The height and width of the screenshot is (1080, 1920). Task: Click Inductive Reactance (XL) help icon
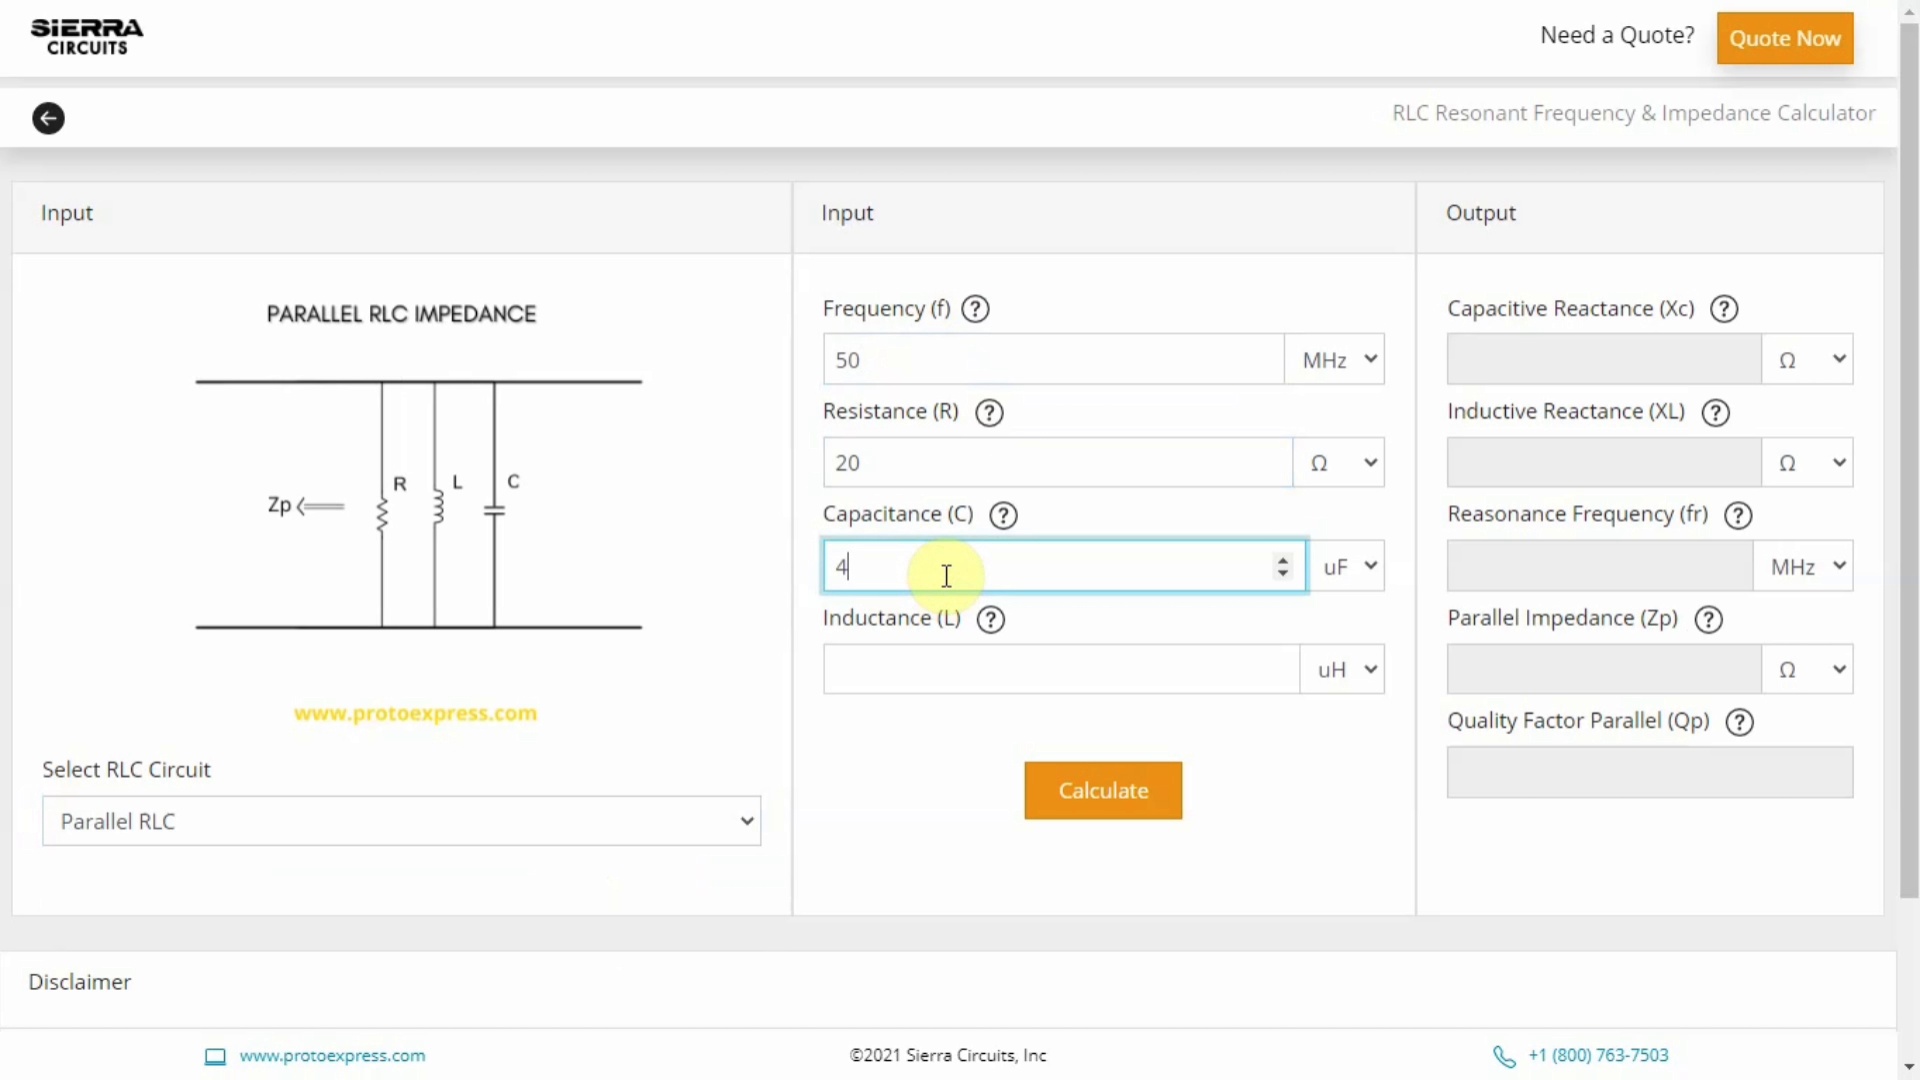[x=1715, y=412]
